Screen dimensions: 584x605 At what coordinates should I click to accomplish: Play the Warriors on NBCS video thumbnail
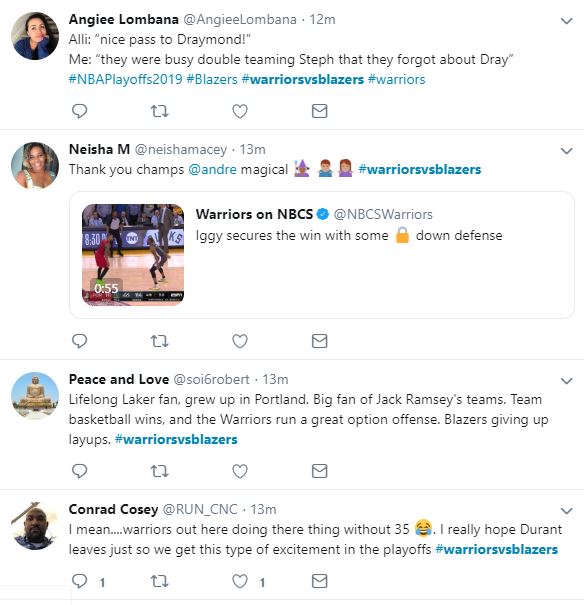pyautogui.click(x=133, y=255)
